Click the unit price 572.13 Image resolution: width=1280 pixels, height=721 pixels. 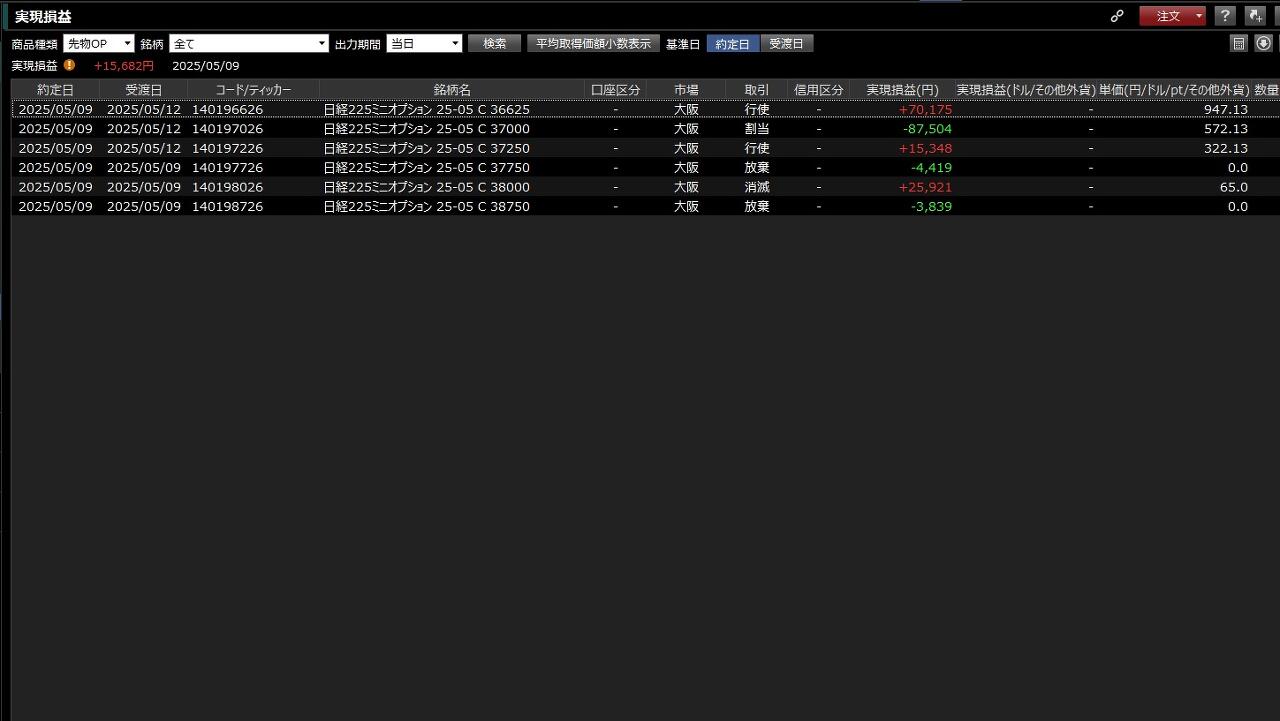coord(1225,129)
